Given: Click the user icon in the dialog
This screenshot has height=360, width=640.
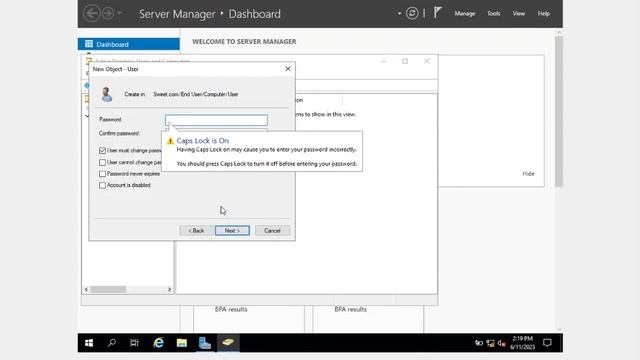Looking at the screenshot, I should 107,94.
